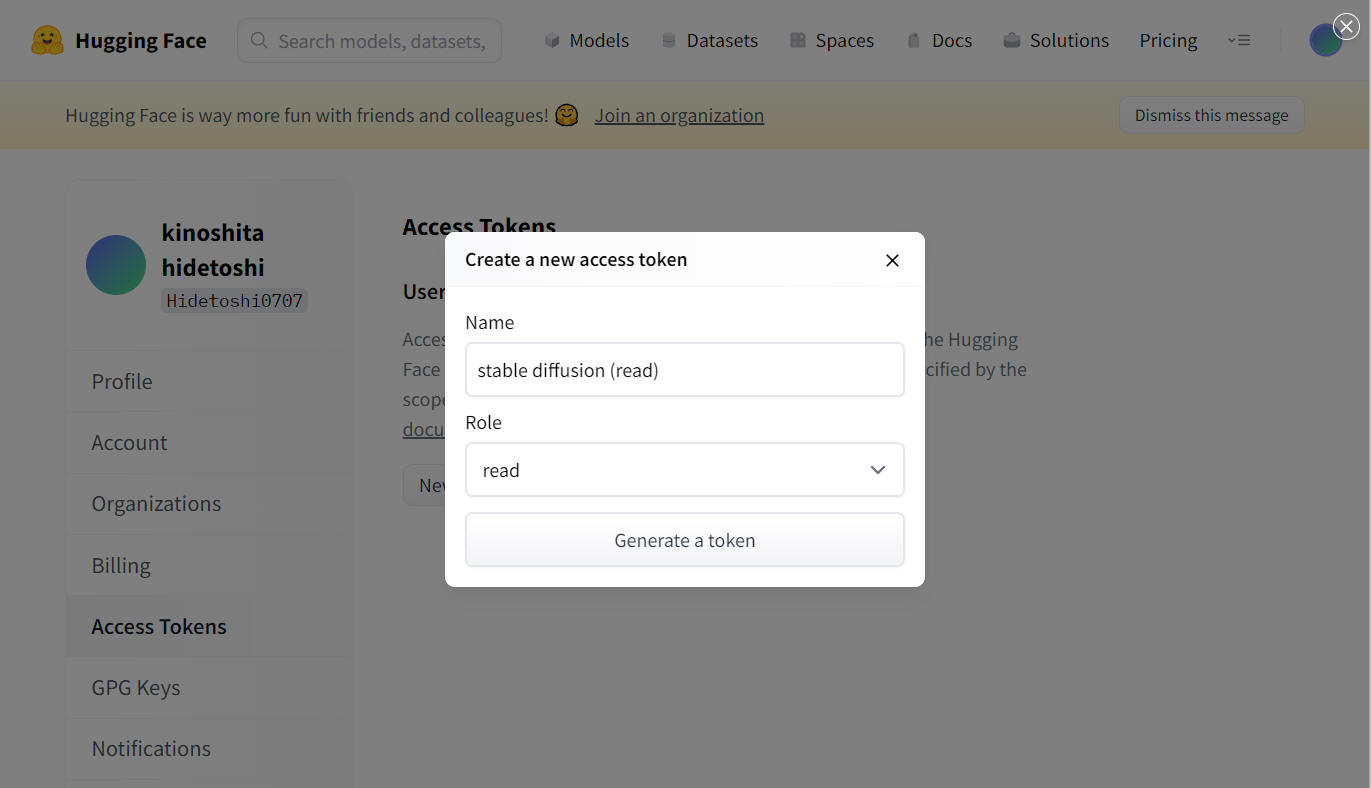Click the Dismiss this message button
Viewport: 1371px width, 788px height.
point(1211,115)
